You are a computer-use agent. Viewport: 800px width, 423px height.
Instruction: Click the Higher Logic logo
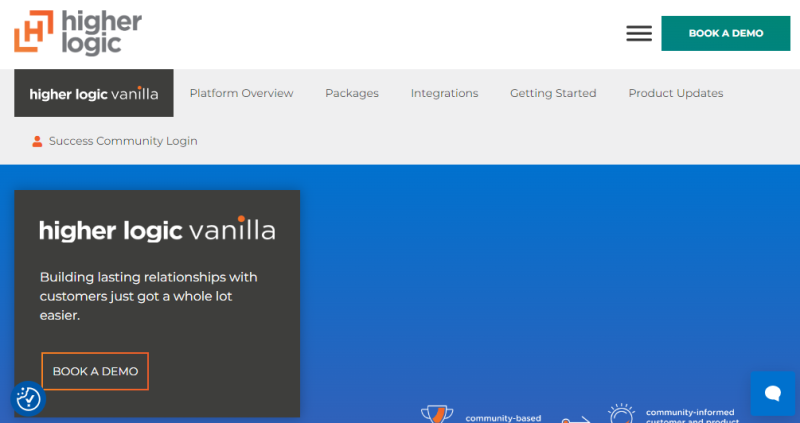(x=78, y=33)
